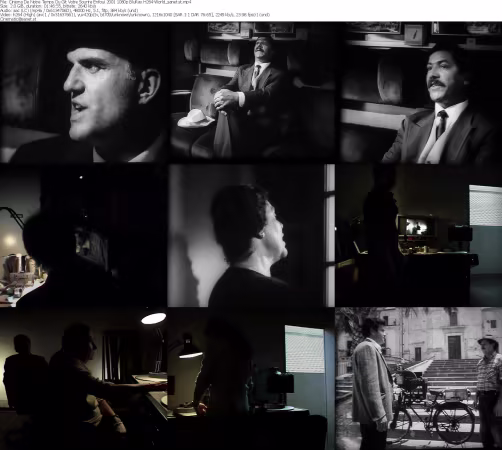Screen dimensions: 502x450
Task: Select the thumbnail of mustached man leaning back laughing
Action: tap(252, 92)
